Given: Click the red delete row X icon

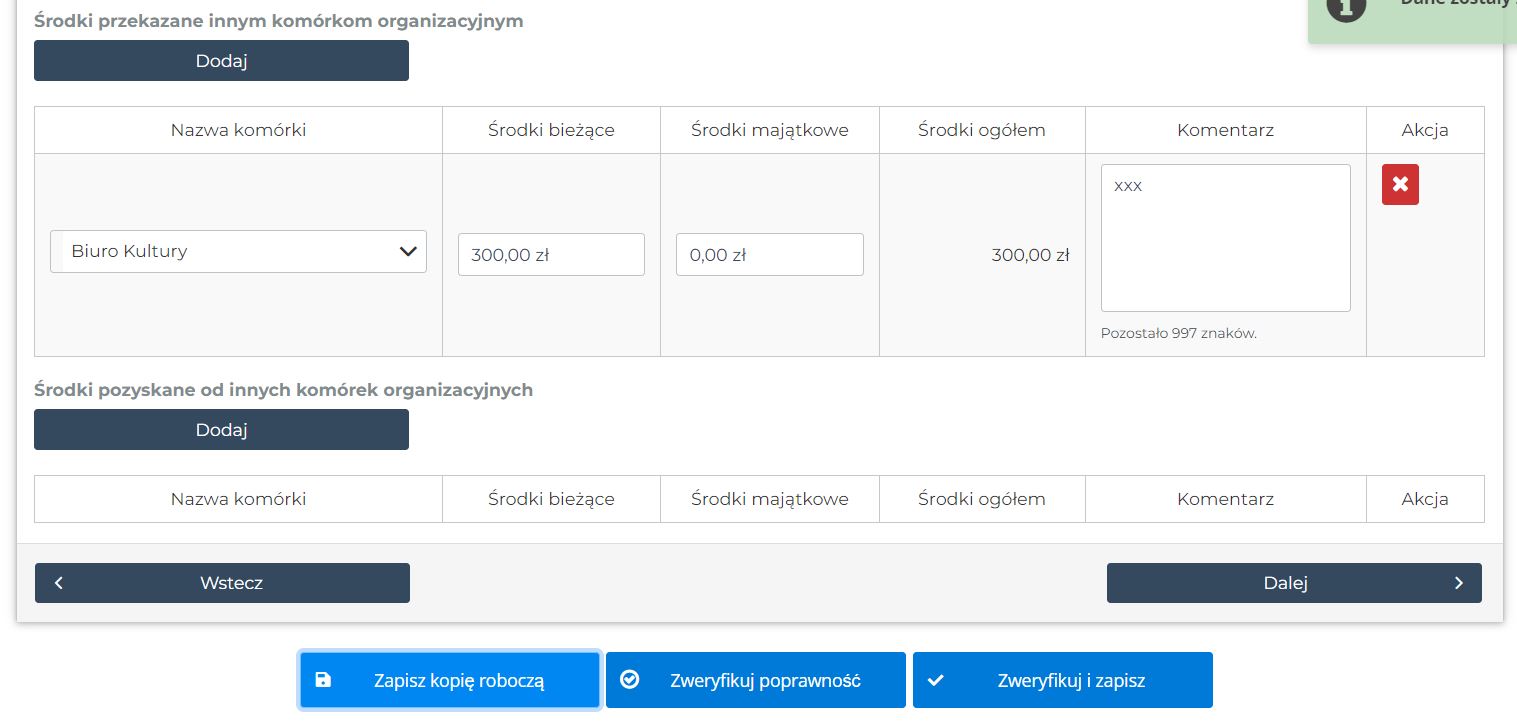Looking at the screenshot, I should point(1400,185).
